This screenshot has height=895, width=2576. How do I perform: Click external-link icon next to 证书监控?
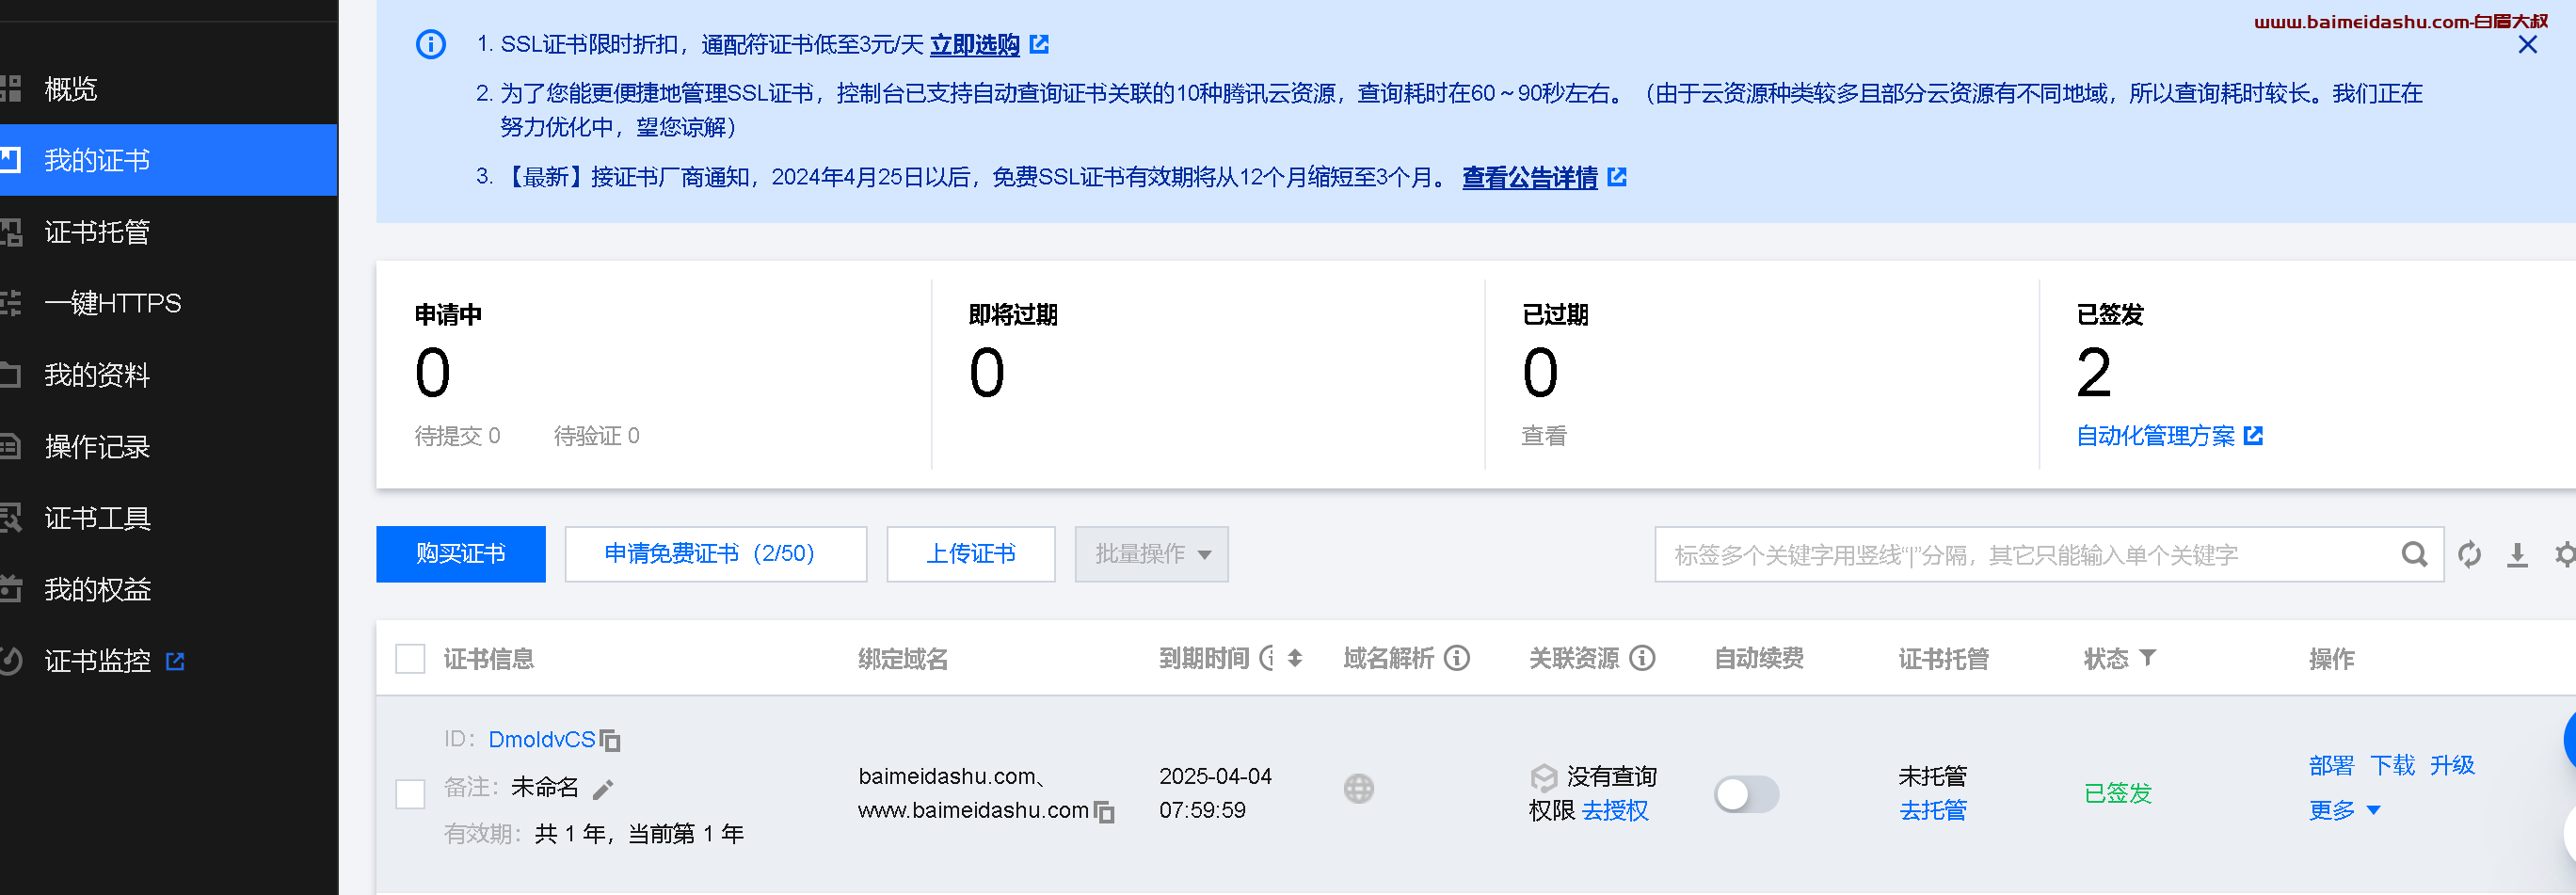pos(175,661)
